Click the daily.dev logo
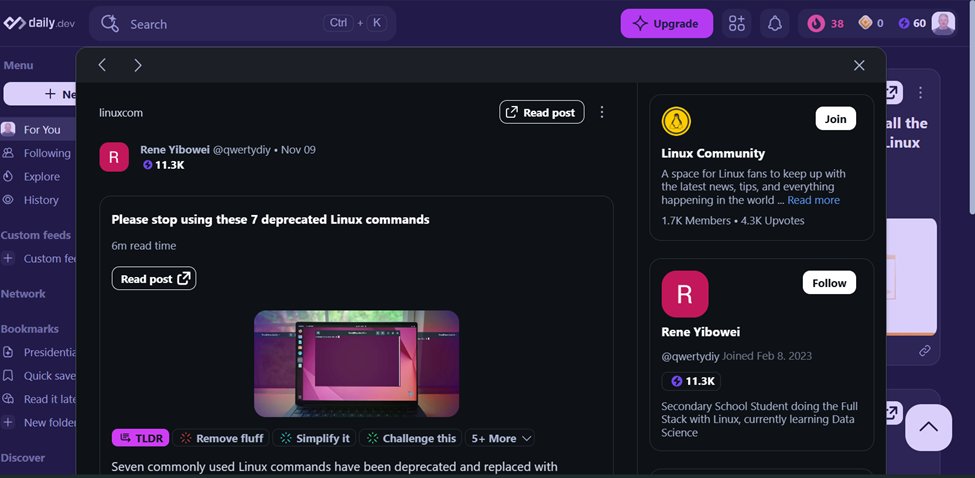The width and height of the screenshot is (975, 478). (39, 23)
